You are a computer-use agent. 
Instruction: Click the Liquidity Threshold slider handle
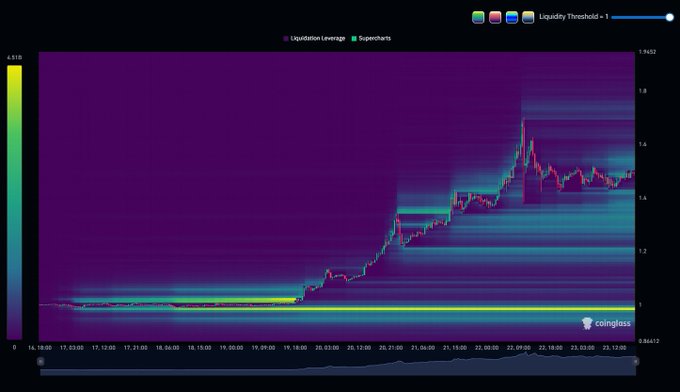coord(670,17)
